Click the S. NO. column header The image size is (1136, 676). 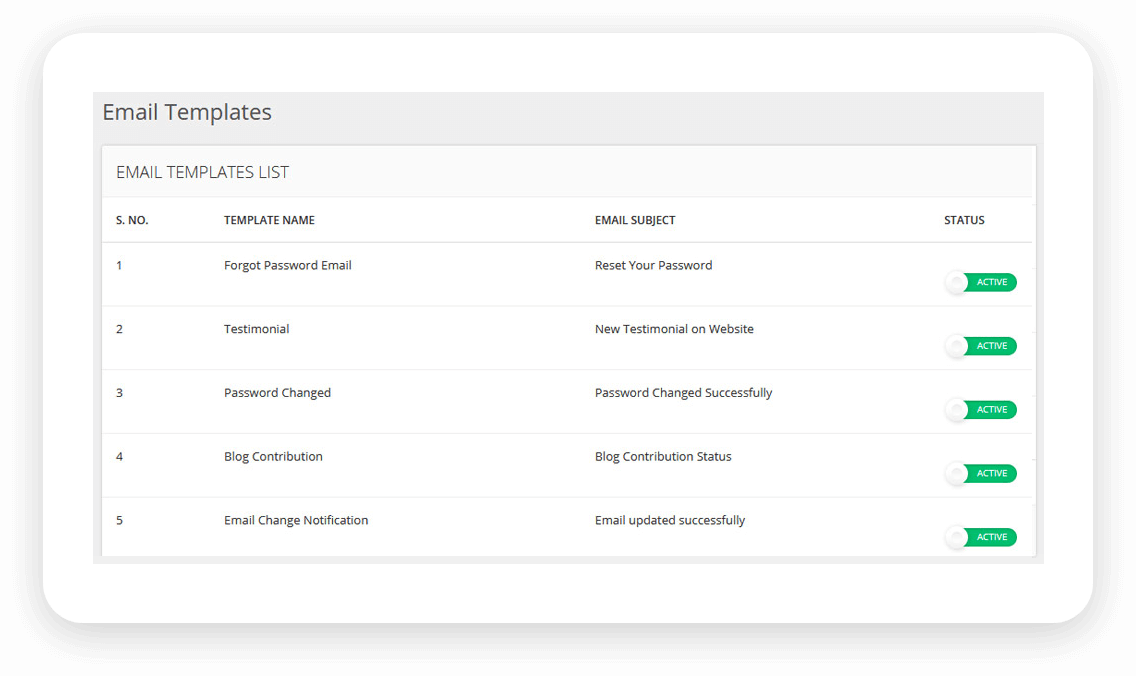click(132, 220)
